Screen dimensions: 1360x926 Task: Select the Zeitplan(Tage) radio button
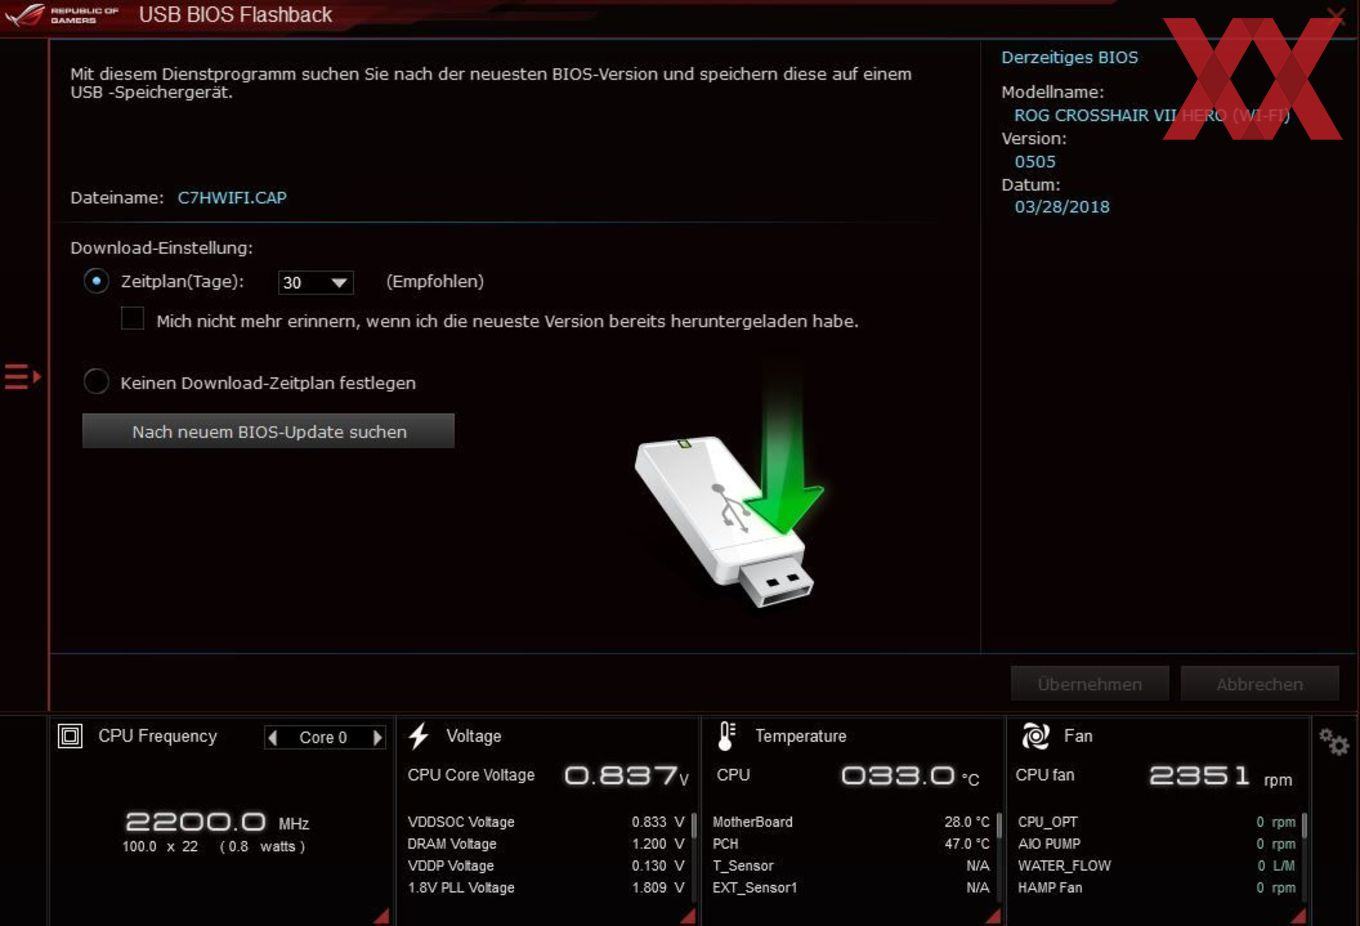click(96, 282)
